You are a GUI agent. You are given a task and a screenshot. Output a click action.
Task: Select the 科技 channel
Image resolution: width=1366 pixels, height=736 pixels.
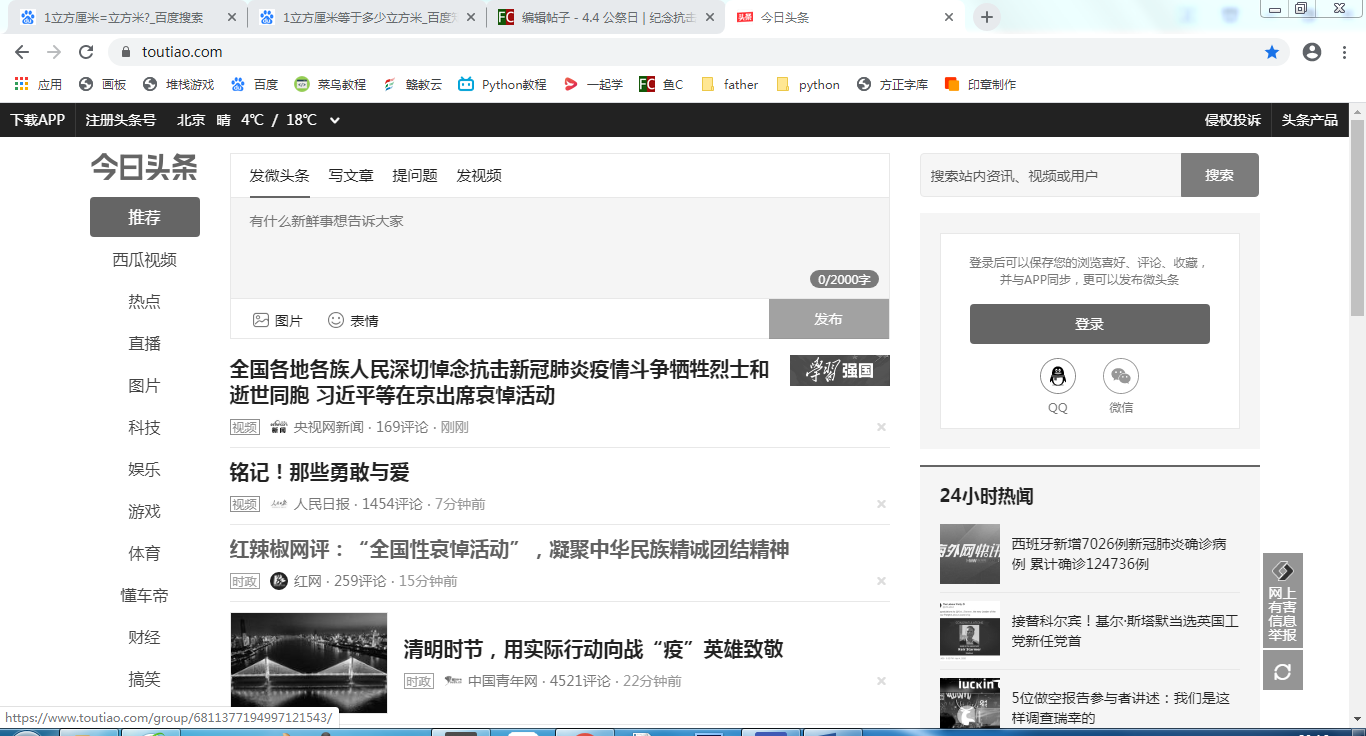[x=145, y=427]
